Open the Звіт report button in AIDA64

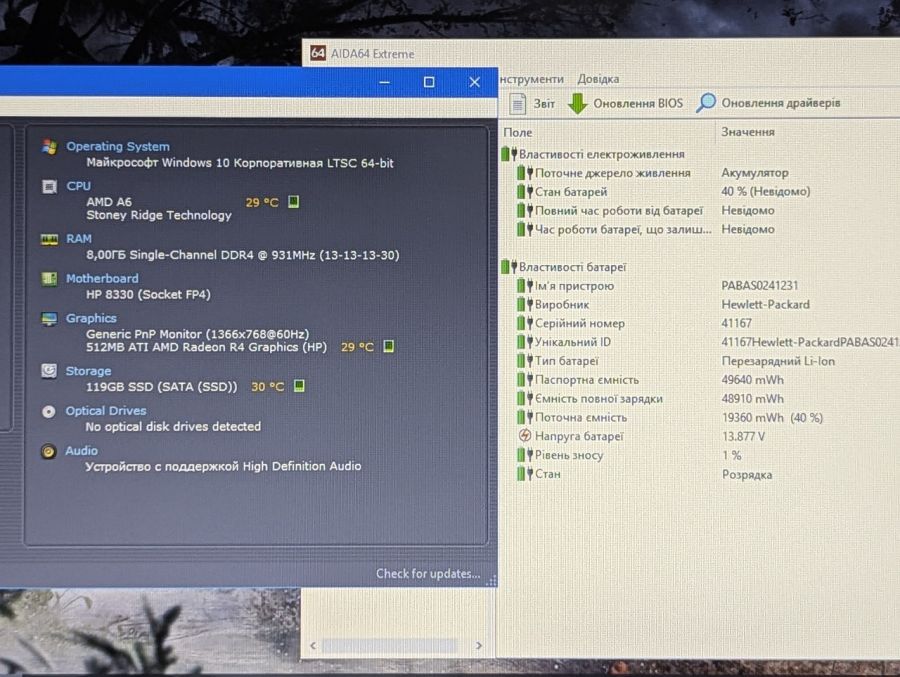(532, 103)
